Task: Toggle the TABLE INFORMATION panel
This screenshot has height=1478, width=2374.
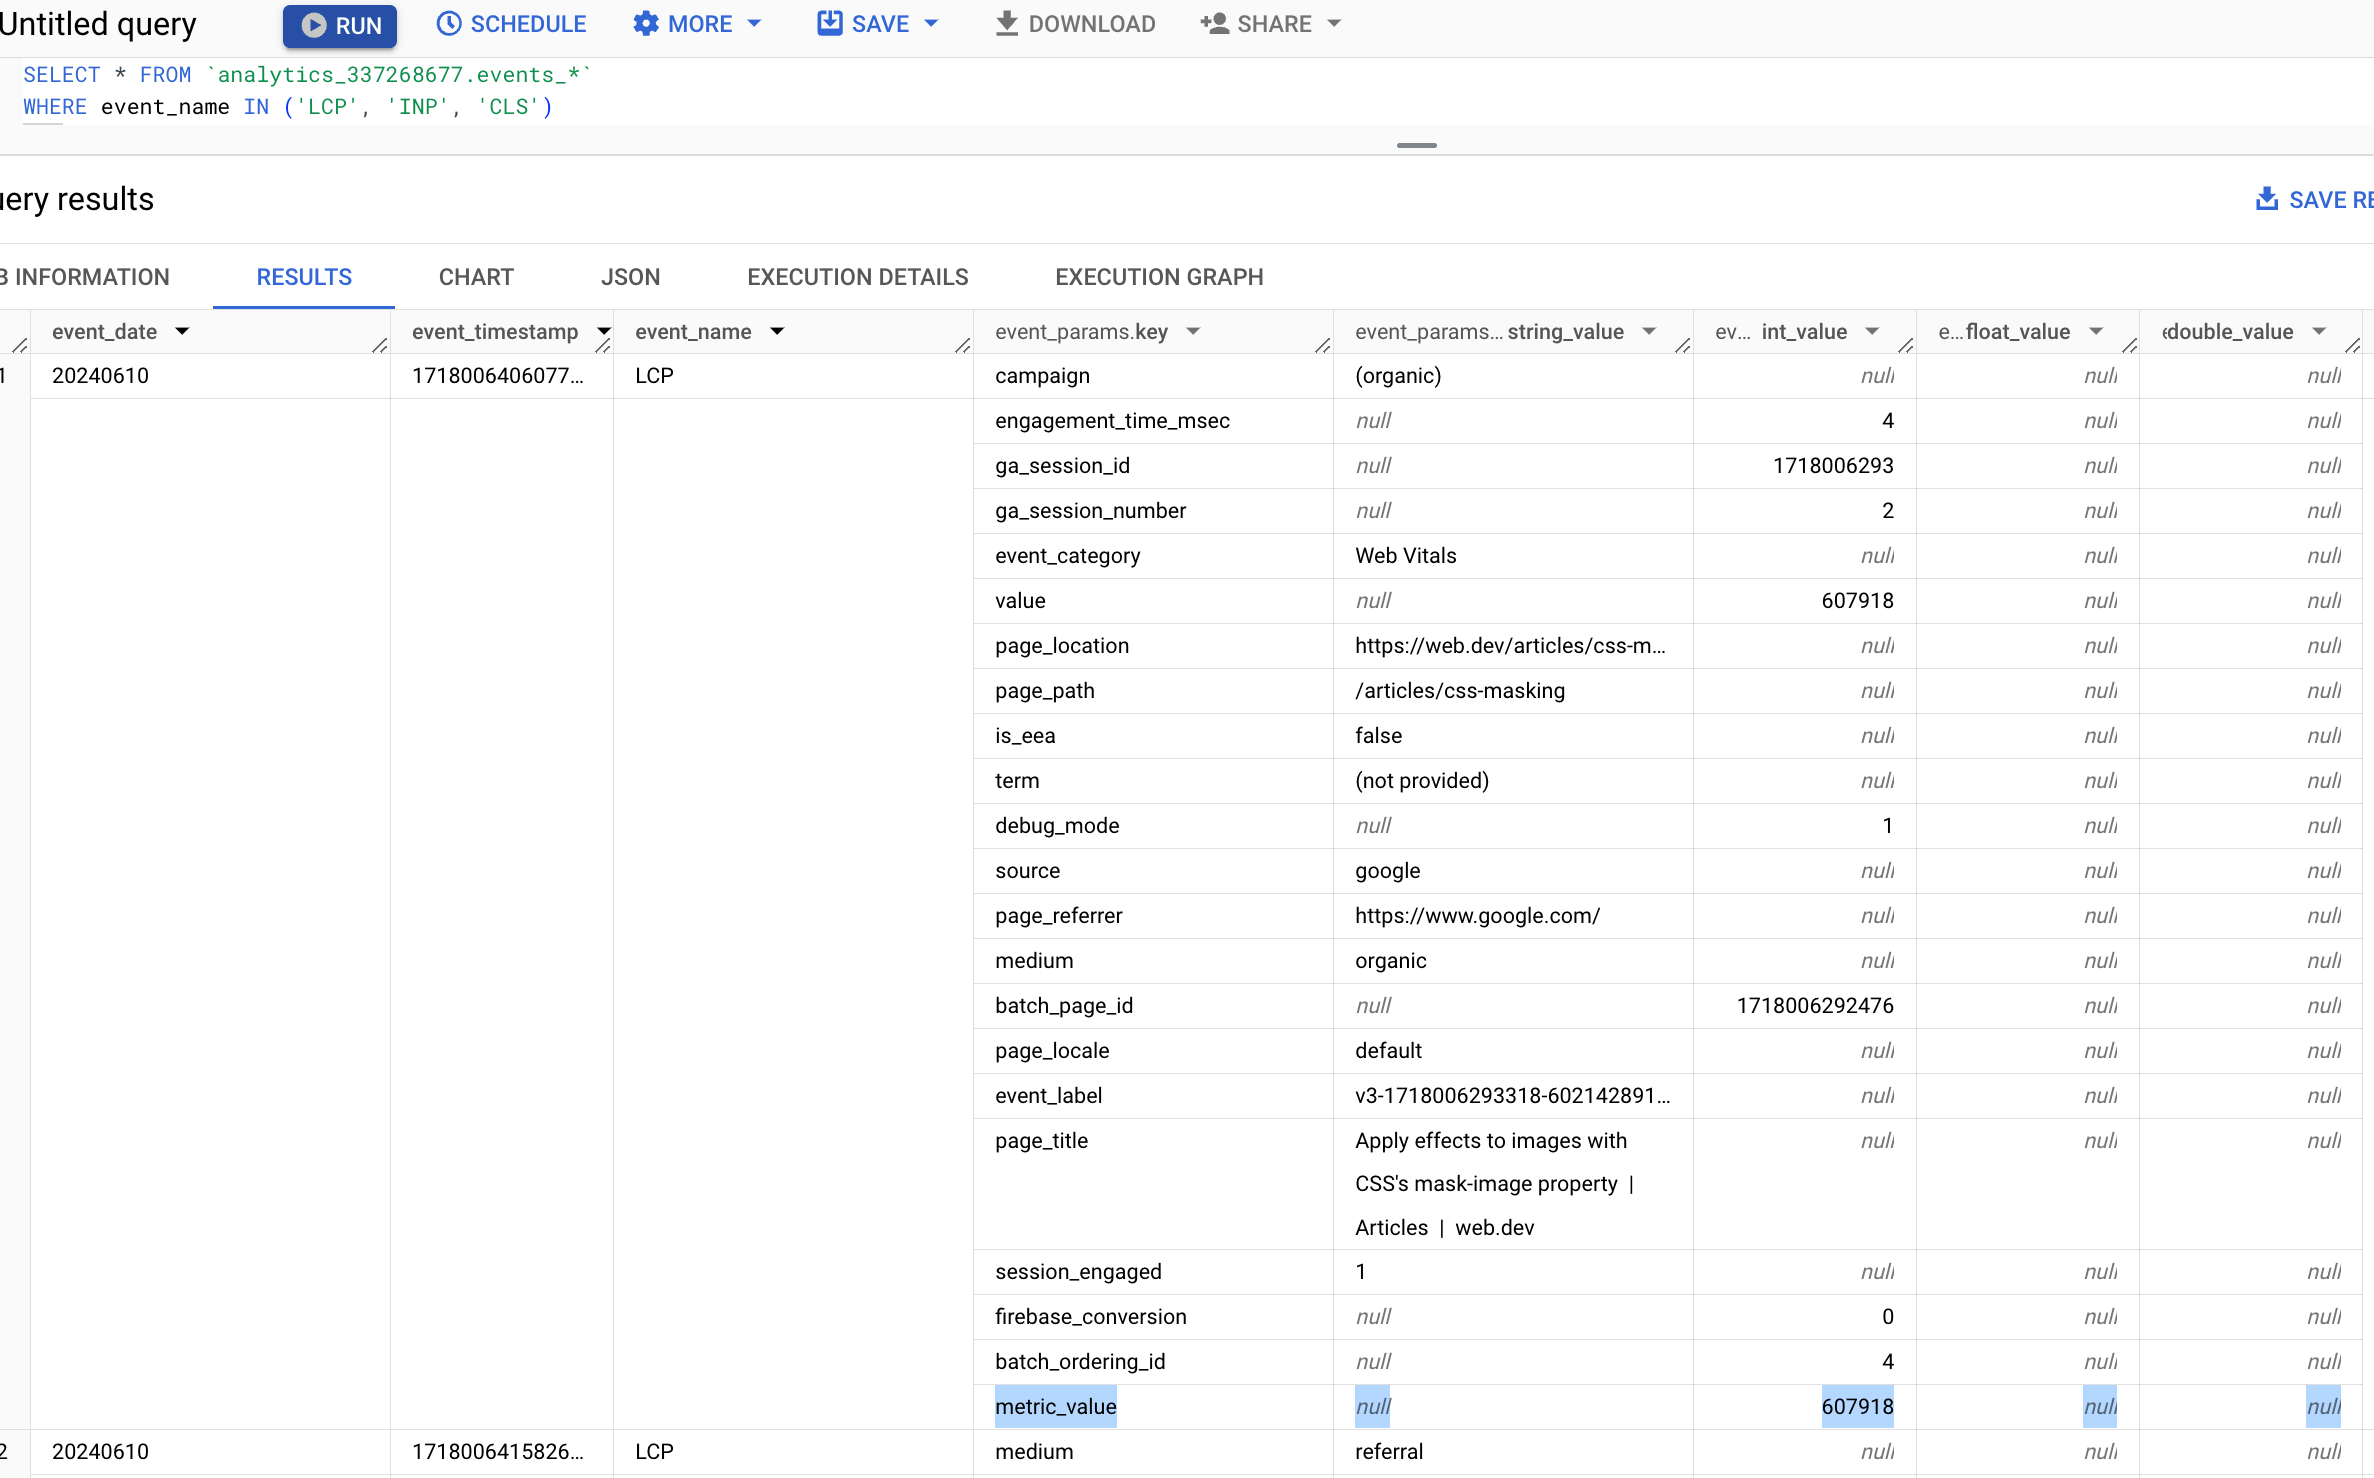Action: pyautogui.click(x=85, y=276)
